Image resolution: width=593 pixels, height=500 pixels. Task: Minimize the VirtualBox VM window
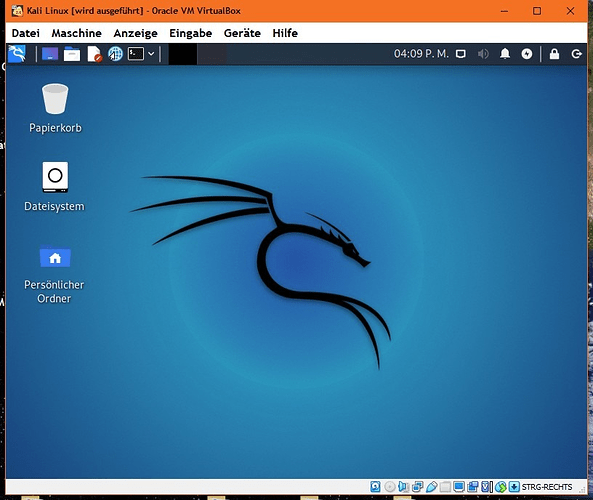[x=504, y=11]
